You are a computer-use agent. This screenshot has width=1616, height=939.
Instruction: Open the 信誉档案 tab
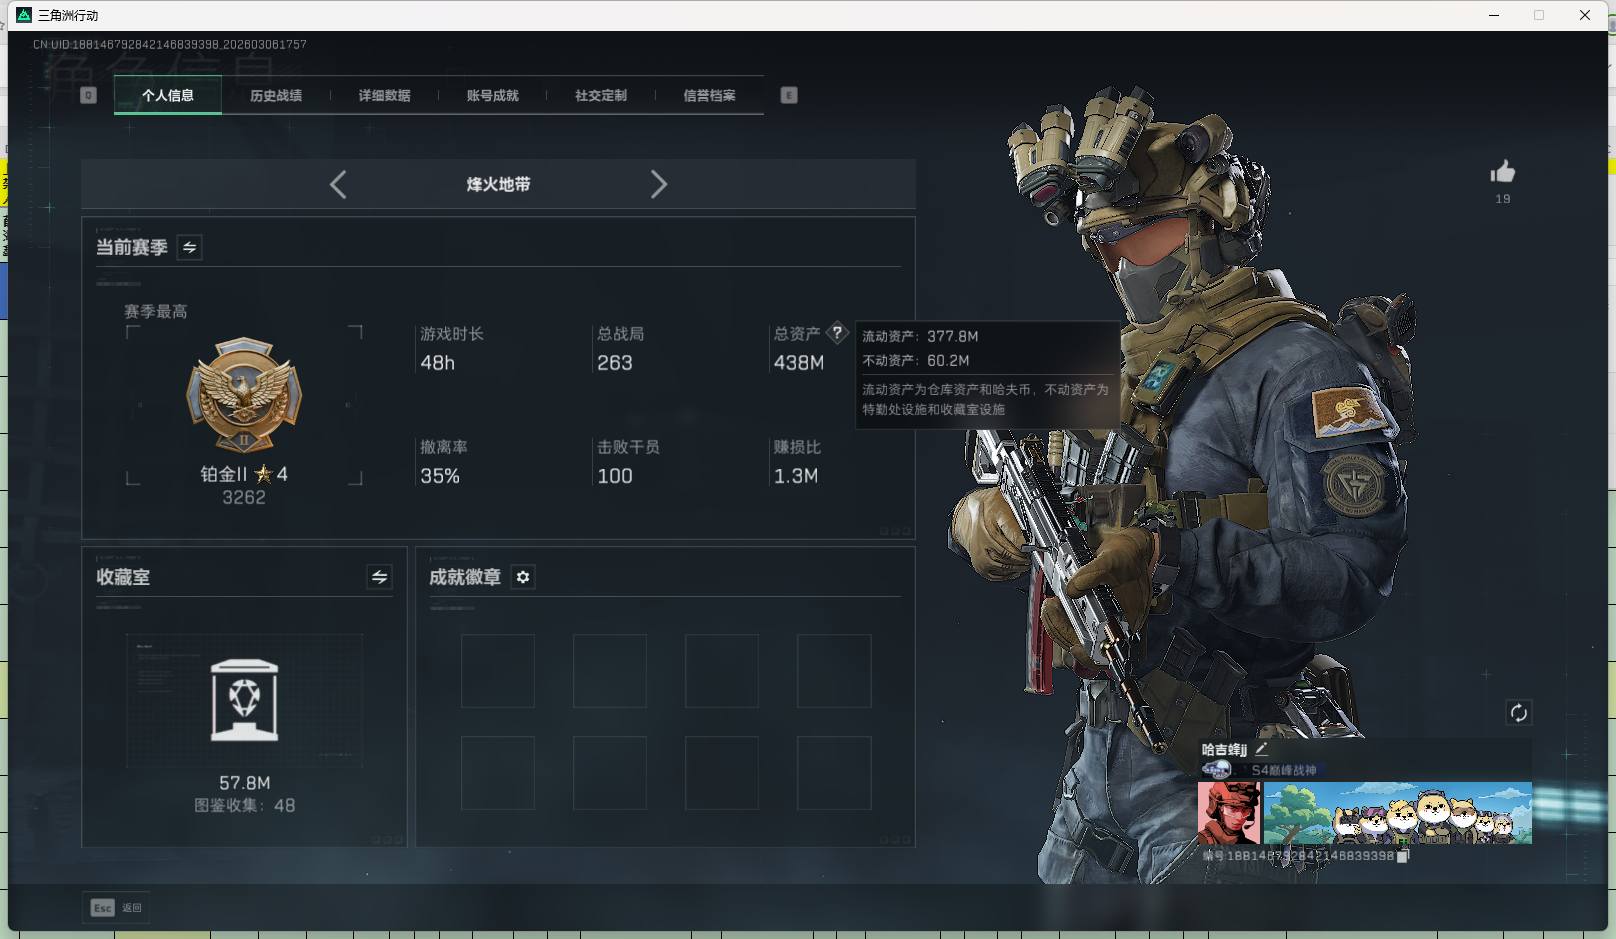(709, 95)
